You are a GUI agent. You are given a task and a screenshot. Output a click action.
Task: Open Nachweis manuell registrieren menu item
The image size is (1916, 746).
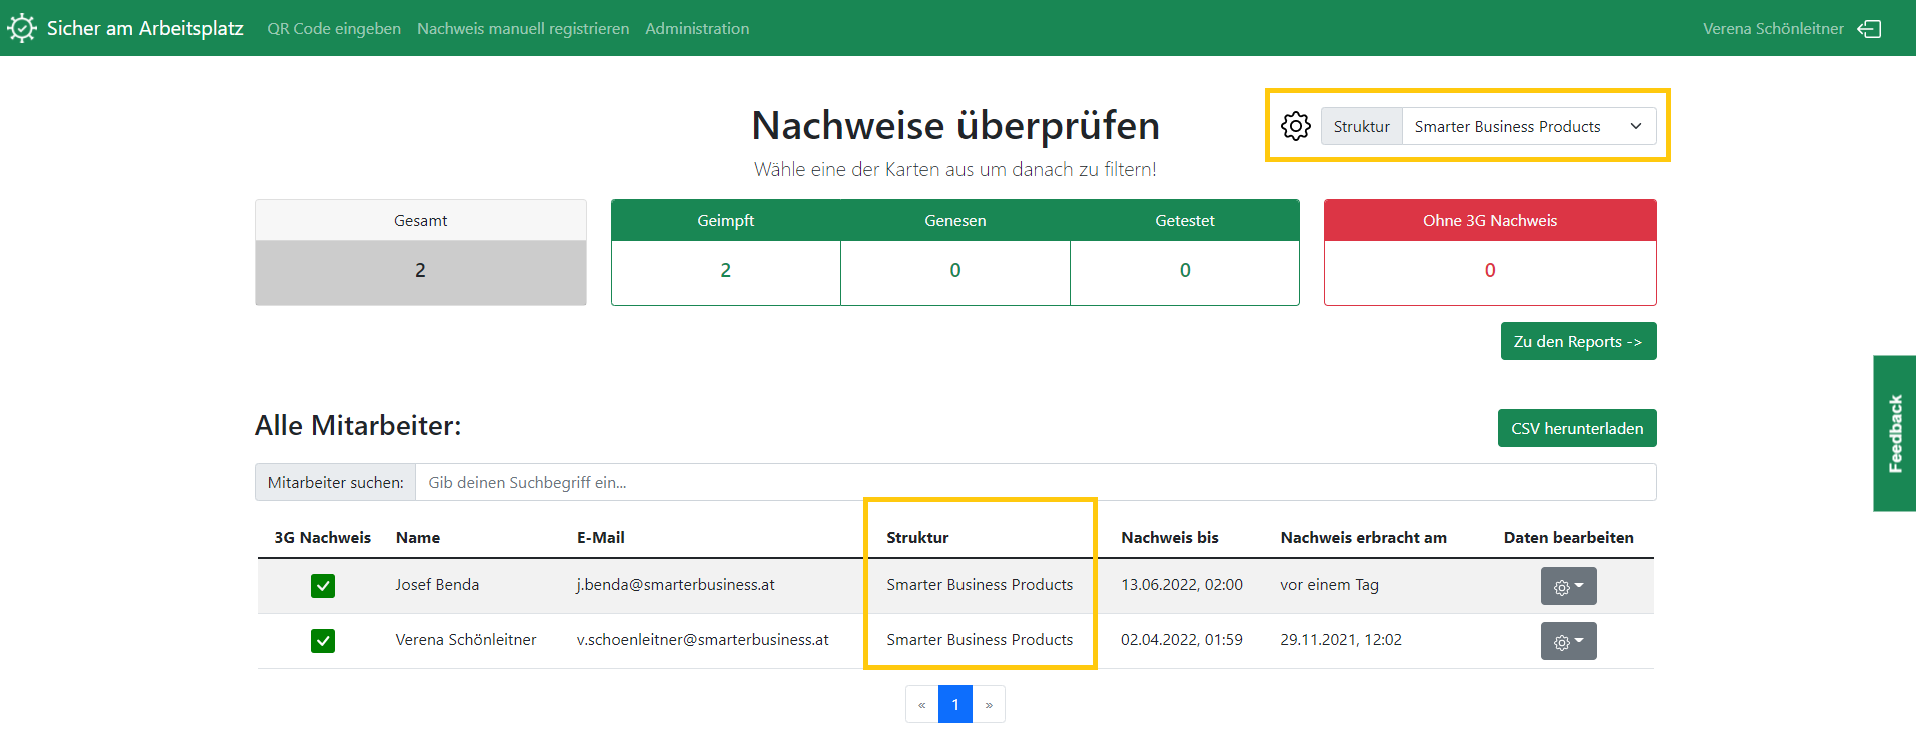point(523,29)
